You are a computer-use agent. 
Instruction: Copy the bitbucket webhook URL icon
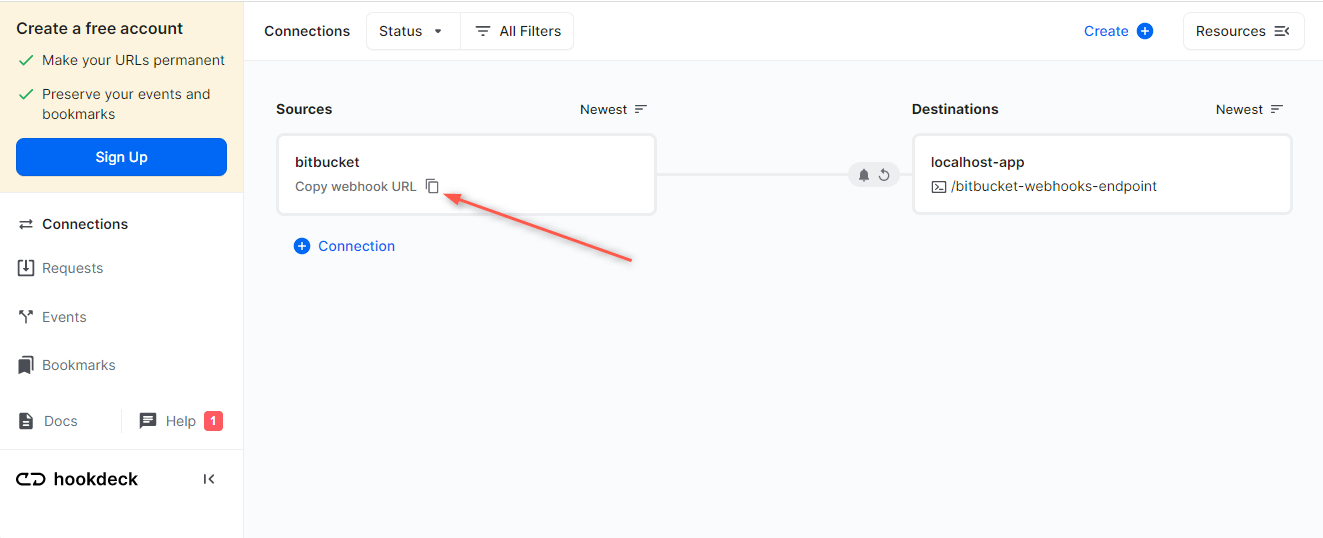coord(432,186)
